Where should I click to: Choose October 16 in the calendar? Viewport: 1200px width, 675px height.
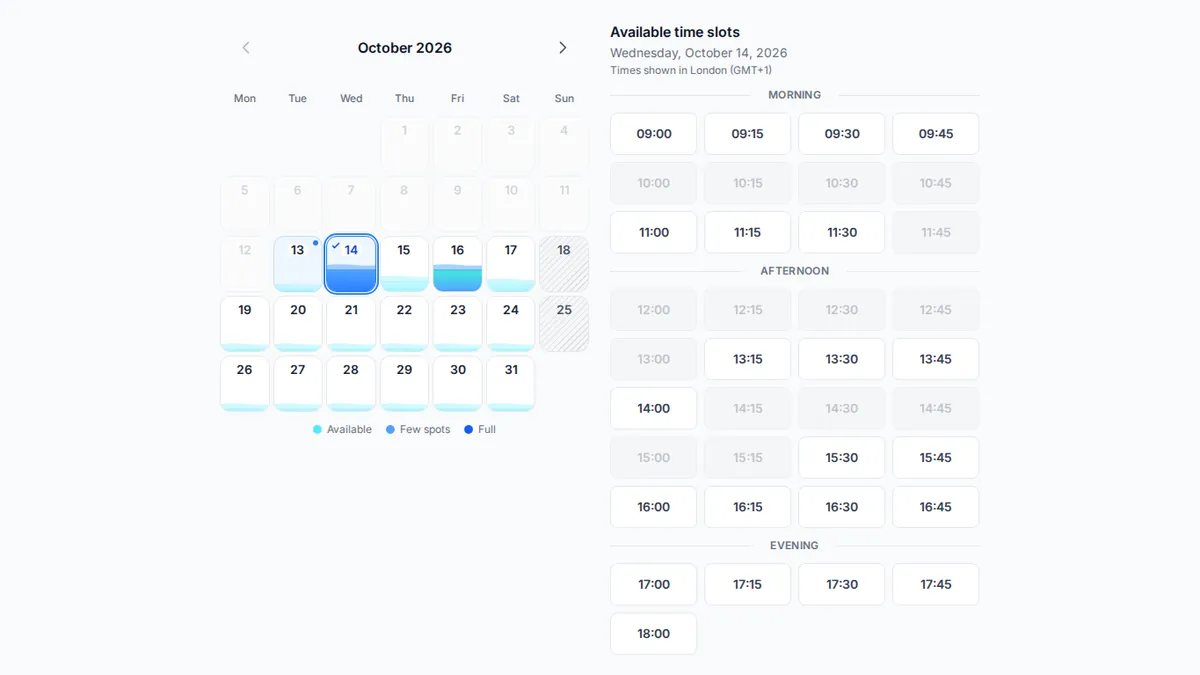pos(458,264)
